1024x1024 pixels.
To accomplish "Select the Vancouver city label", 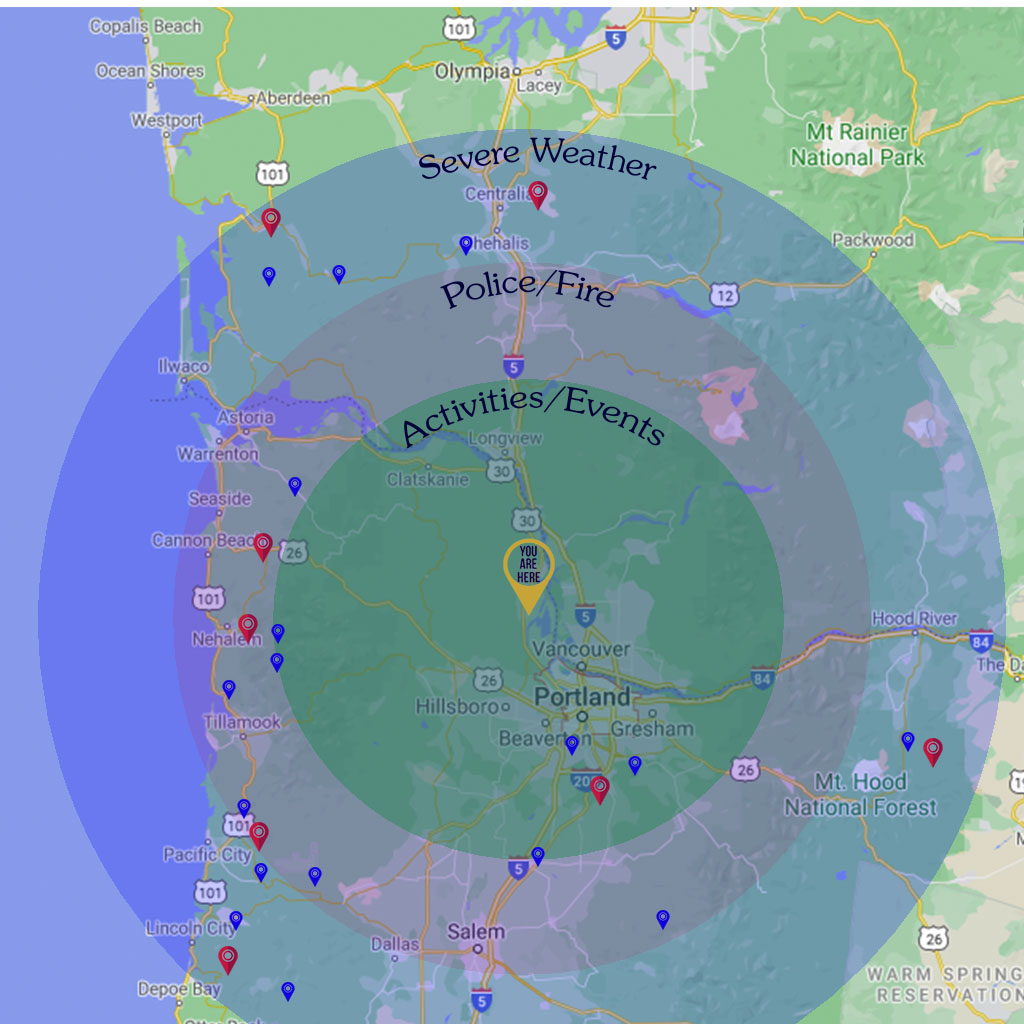I will coord(581,649).
